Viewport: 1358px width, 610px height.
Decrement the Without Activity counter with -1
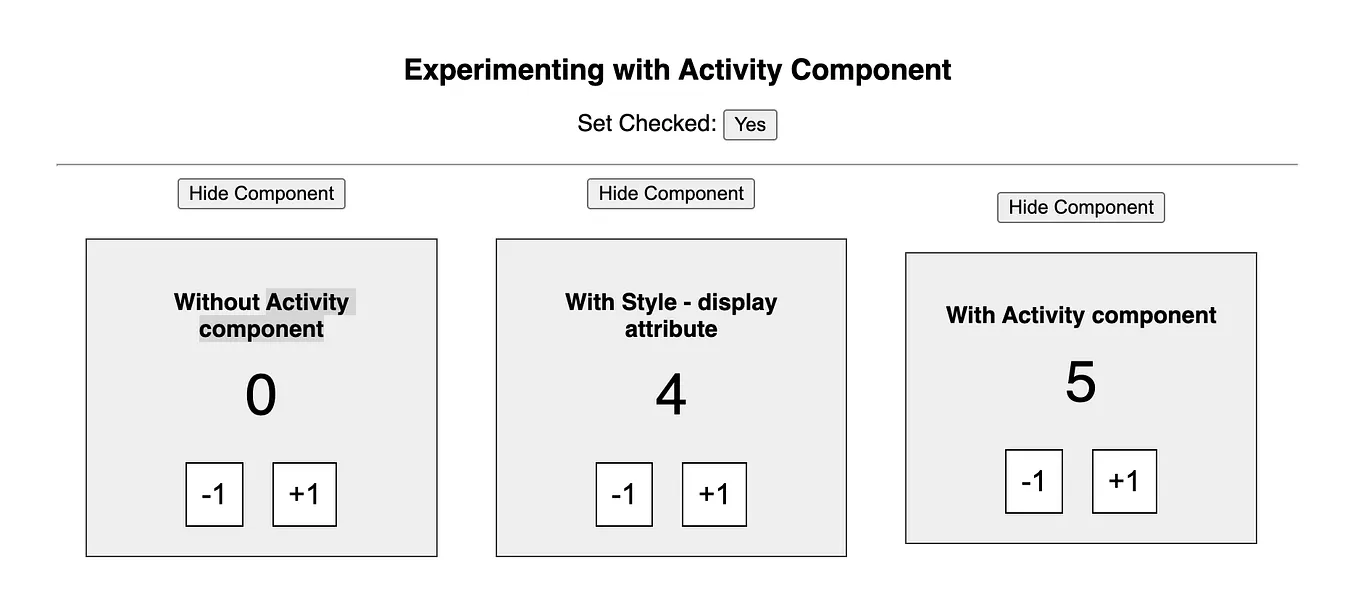coord(214,494)
